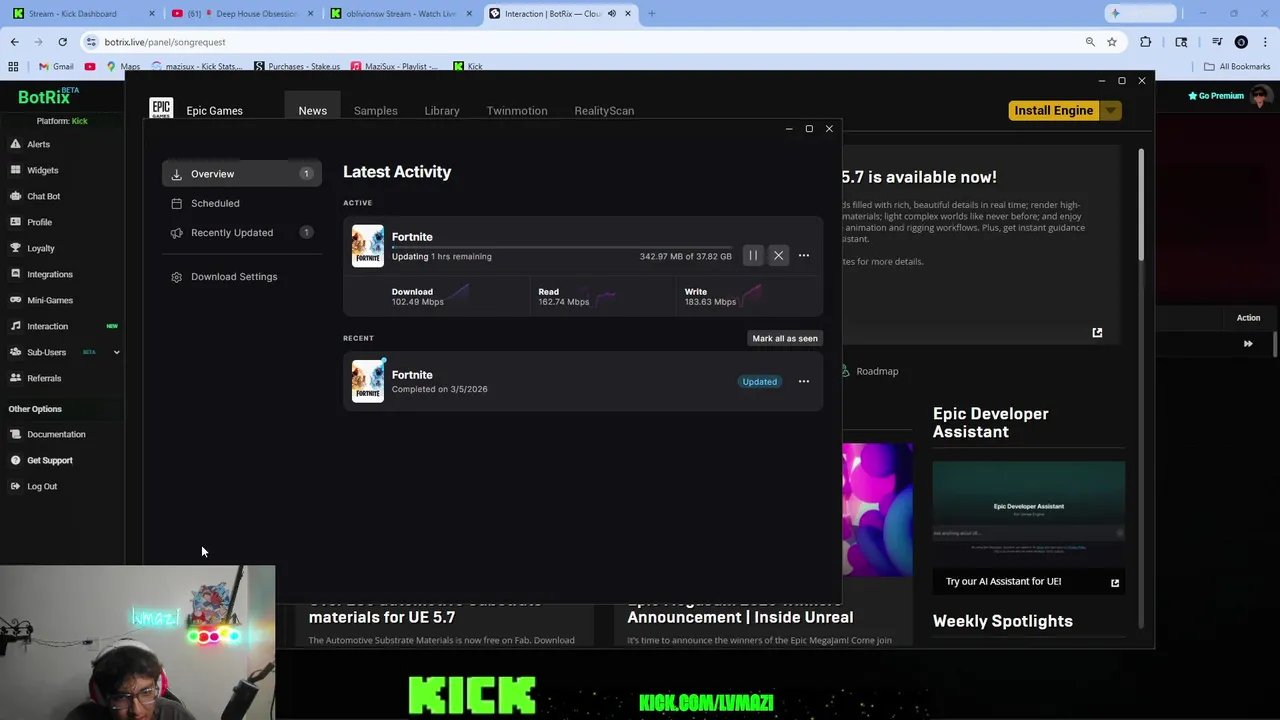Cancel the Fortnite update with X icon
This screenshot has height=720, width=1280.
[778, 256]
